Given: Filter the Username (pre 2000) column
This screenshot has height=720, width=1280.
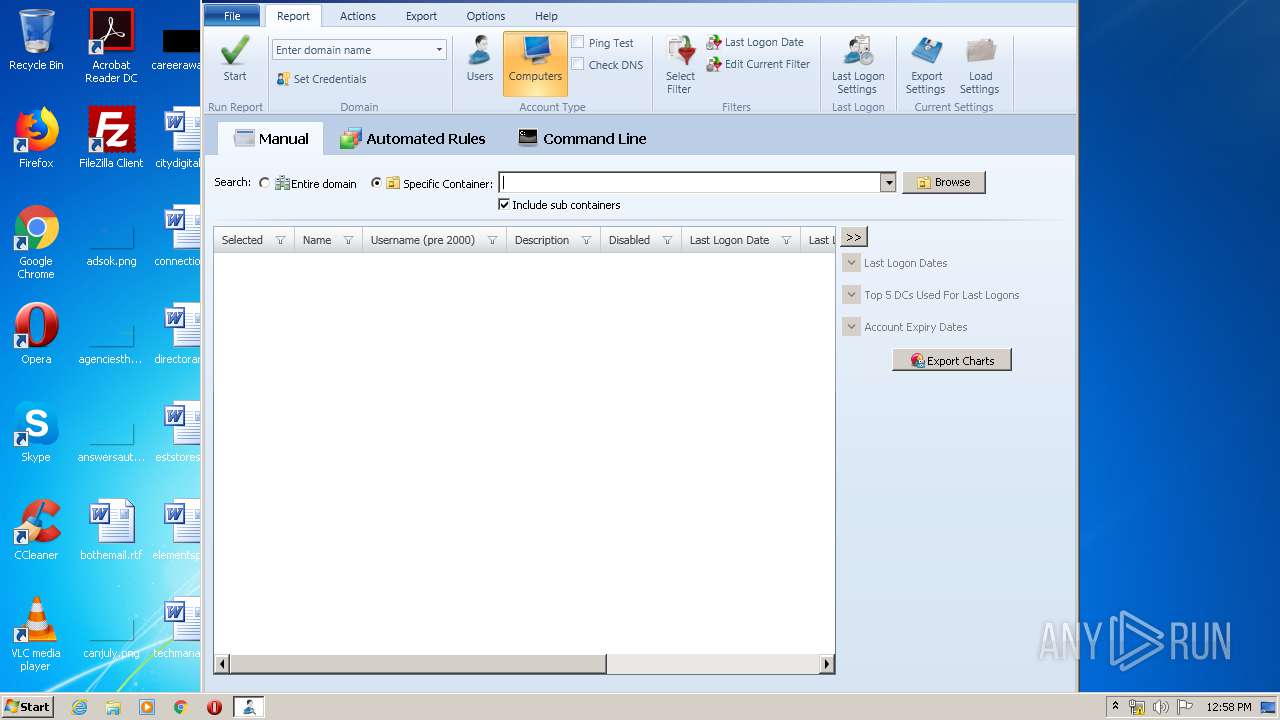Looking at the screenshot, I should pyautogui.click(x=492, y=240).
